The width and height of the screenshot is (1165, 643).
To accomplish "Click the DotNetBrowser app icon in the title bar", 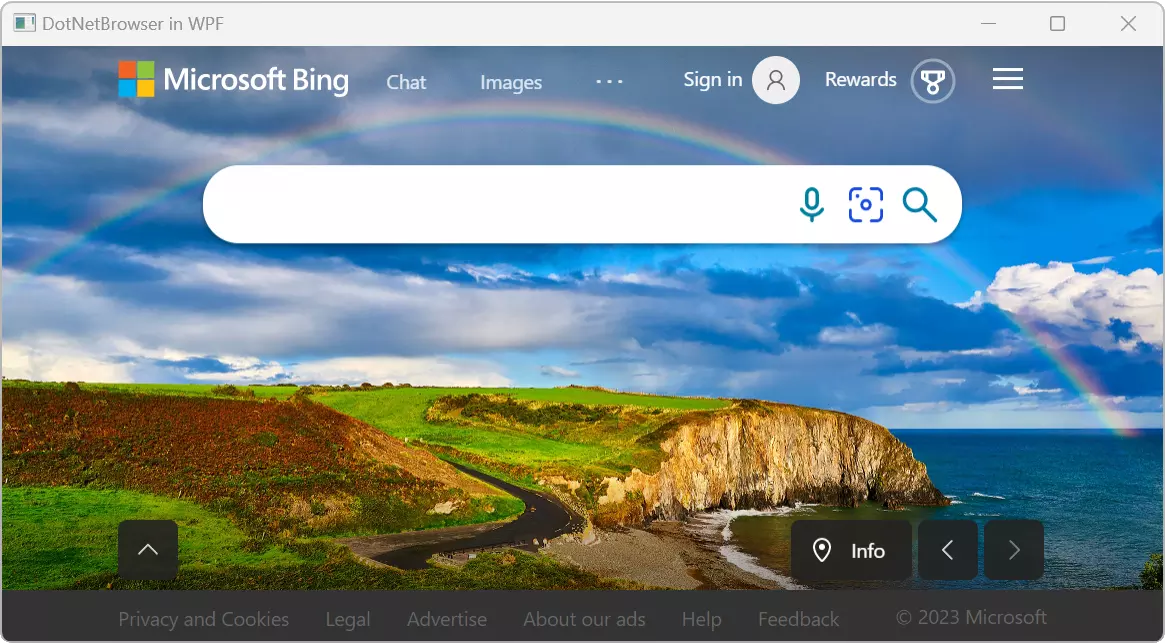I will [x=25, y=23].
